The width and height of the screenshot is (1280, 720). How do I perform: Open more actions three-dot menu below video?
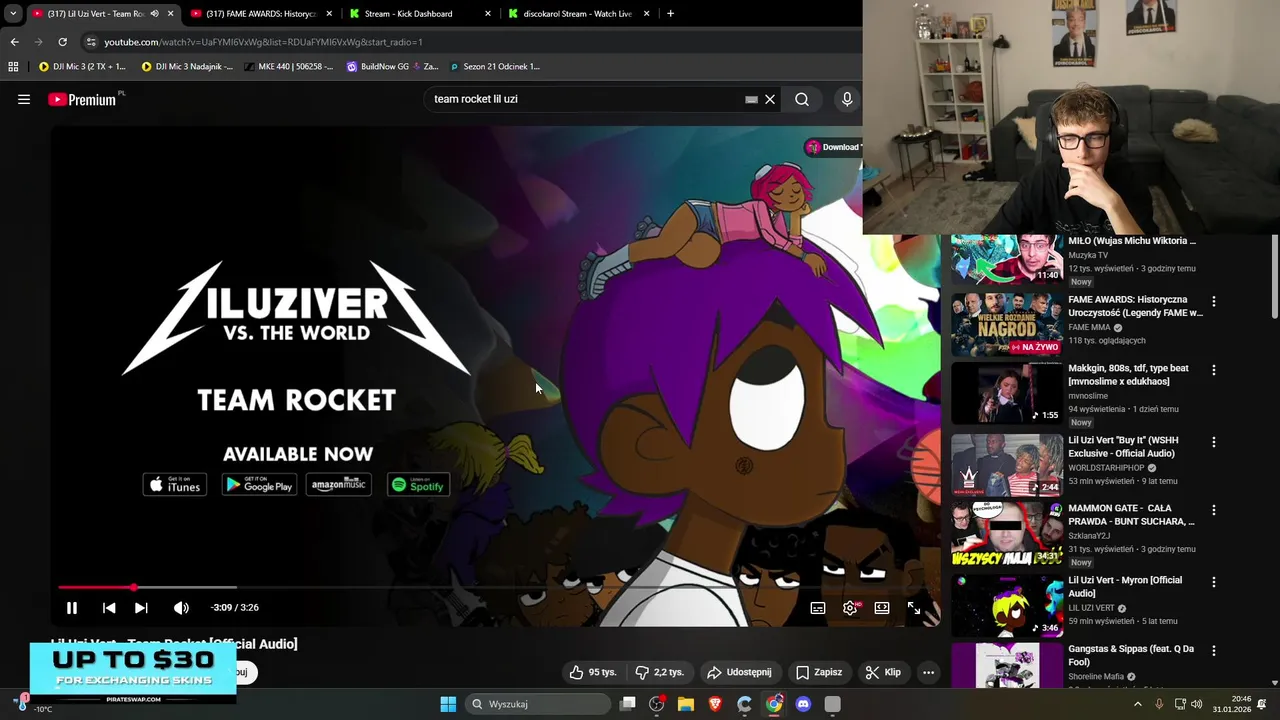[928, 672]
